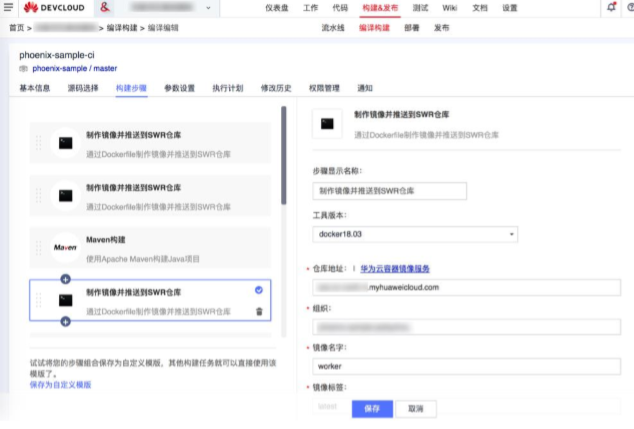The image size is (634, 429).
Task: Click the repository icon beside phoenix-sample
Action: [23, 68]
